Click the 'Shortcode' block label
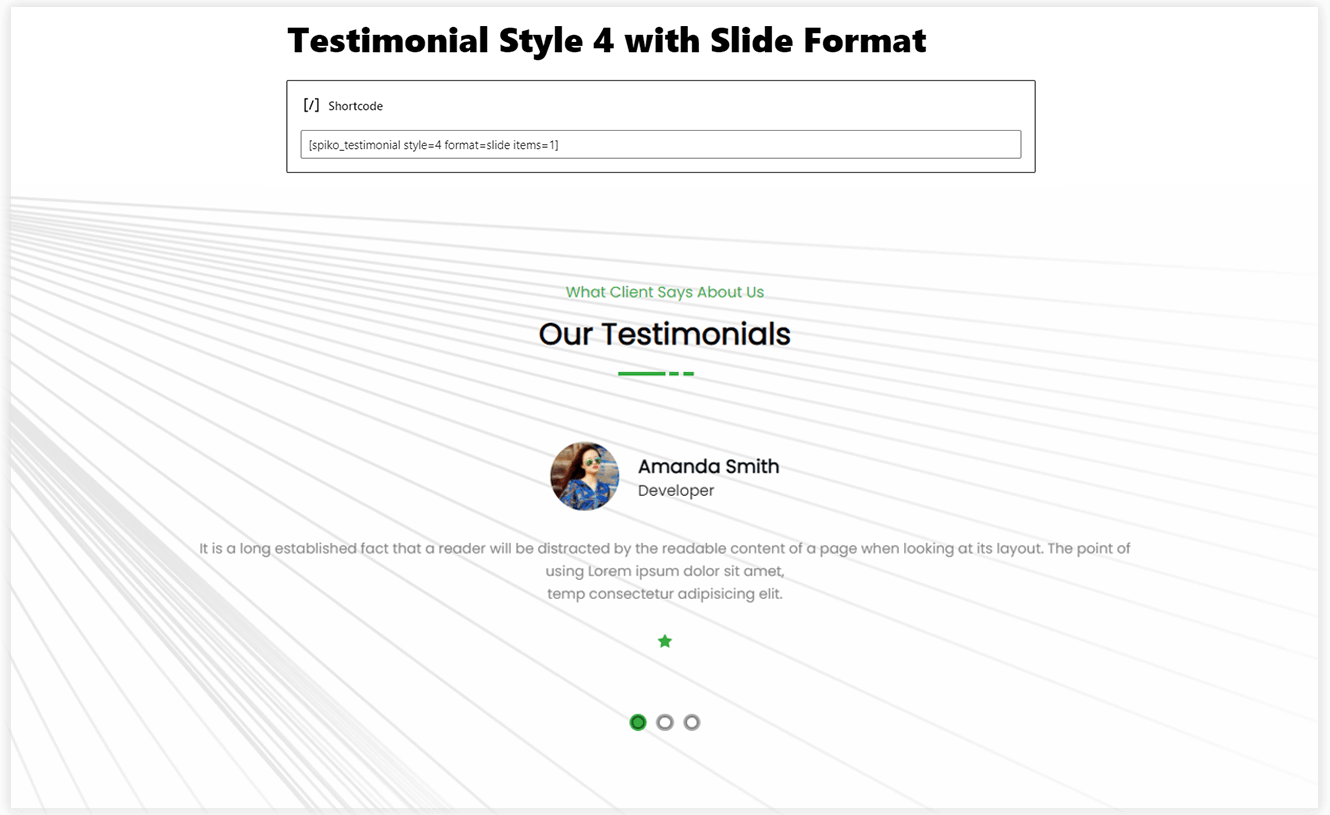The image size is (1330, 815). [x=355, y=106]
